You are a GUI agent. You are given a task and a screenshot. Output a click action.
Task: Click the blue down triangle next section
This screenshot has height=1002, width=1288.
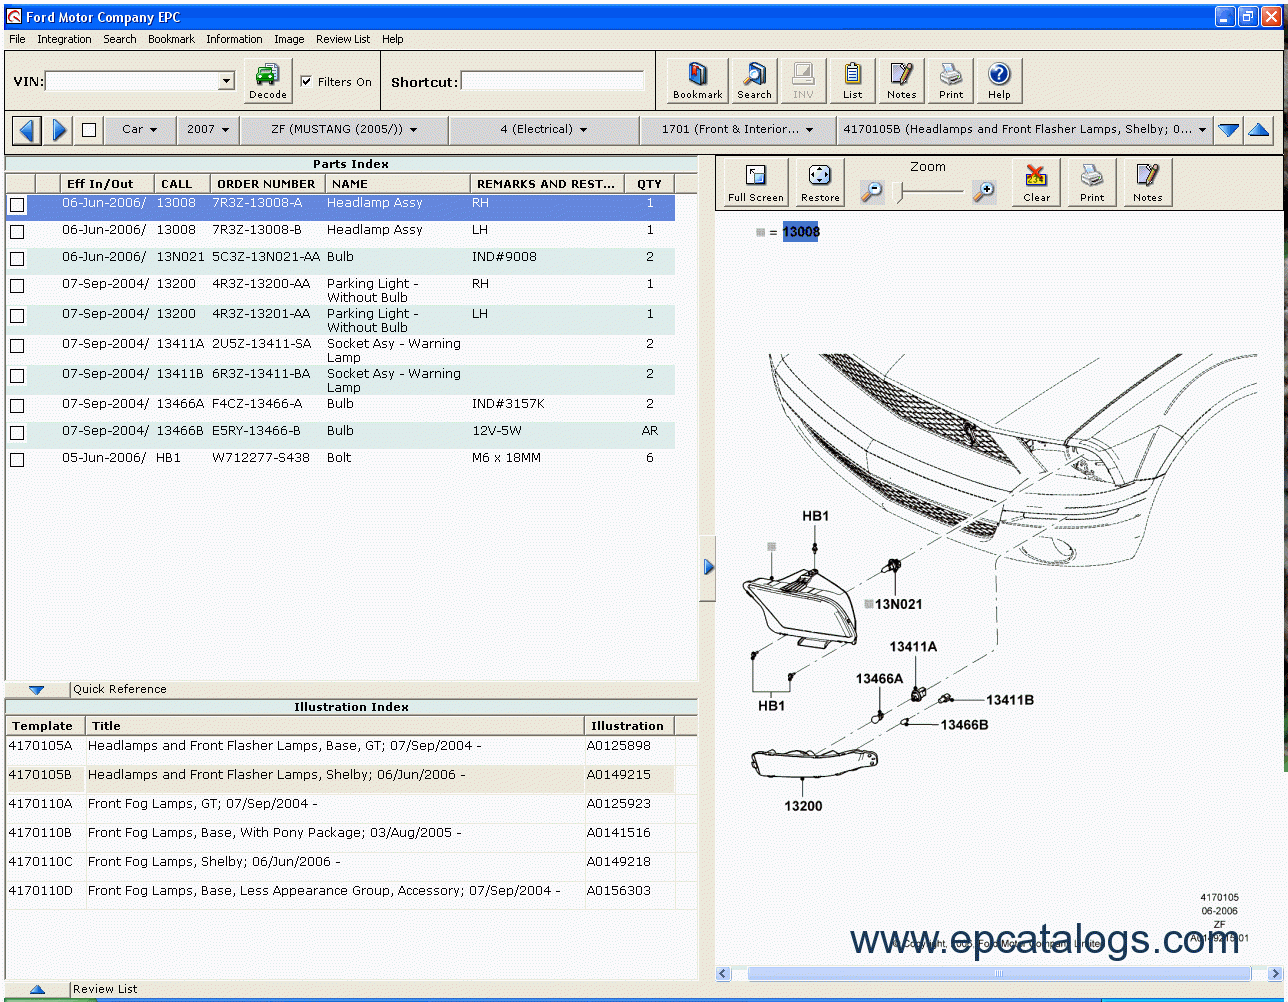point(1229,130)
